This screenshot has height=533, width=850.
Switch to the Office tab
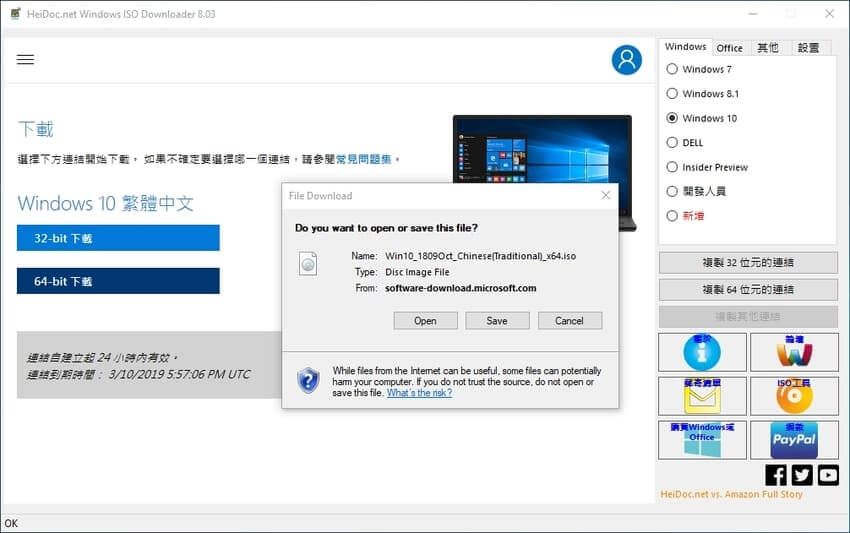point(730,48)
